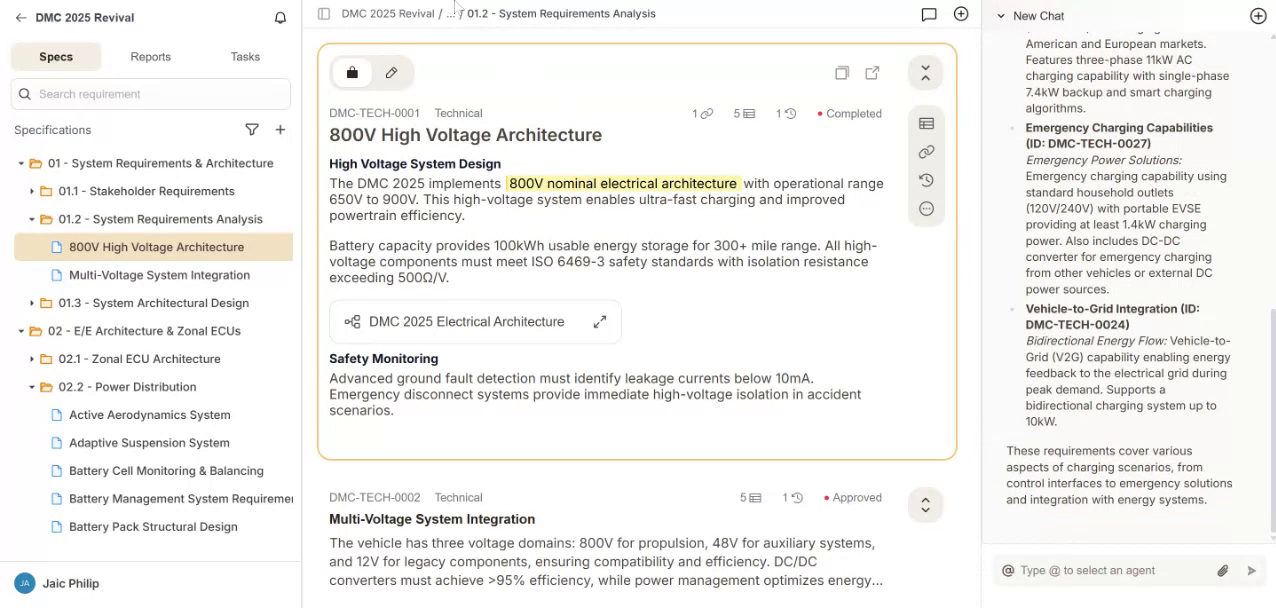This screenshot has width=1276, height=608.
Task: Switch to the Reports tab
Action: tap(150, 57)
